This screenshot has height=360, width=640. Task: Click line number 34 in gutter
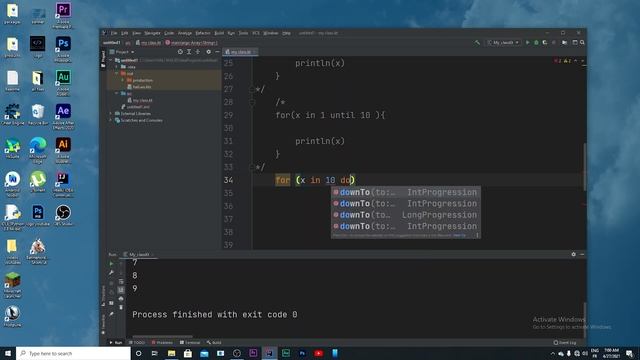(x=229, y=180)
